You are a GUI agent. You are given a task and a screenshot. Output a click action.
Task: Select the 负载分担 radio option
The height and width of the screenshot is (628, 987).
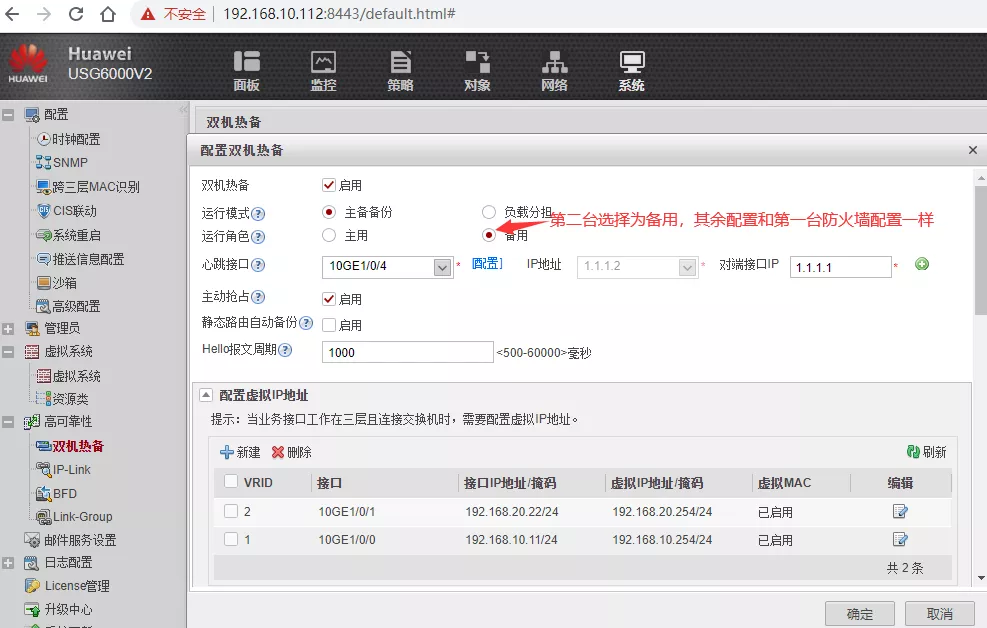coord(489,212)
